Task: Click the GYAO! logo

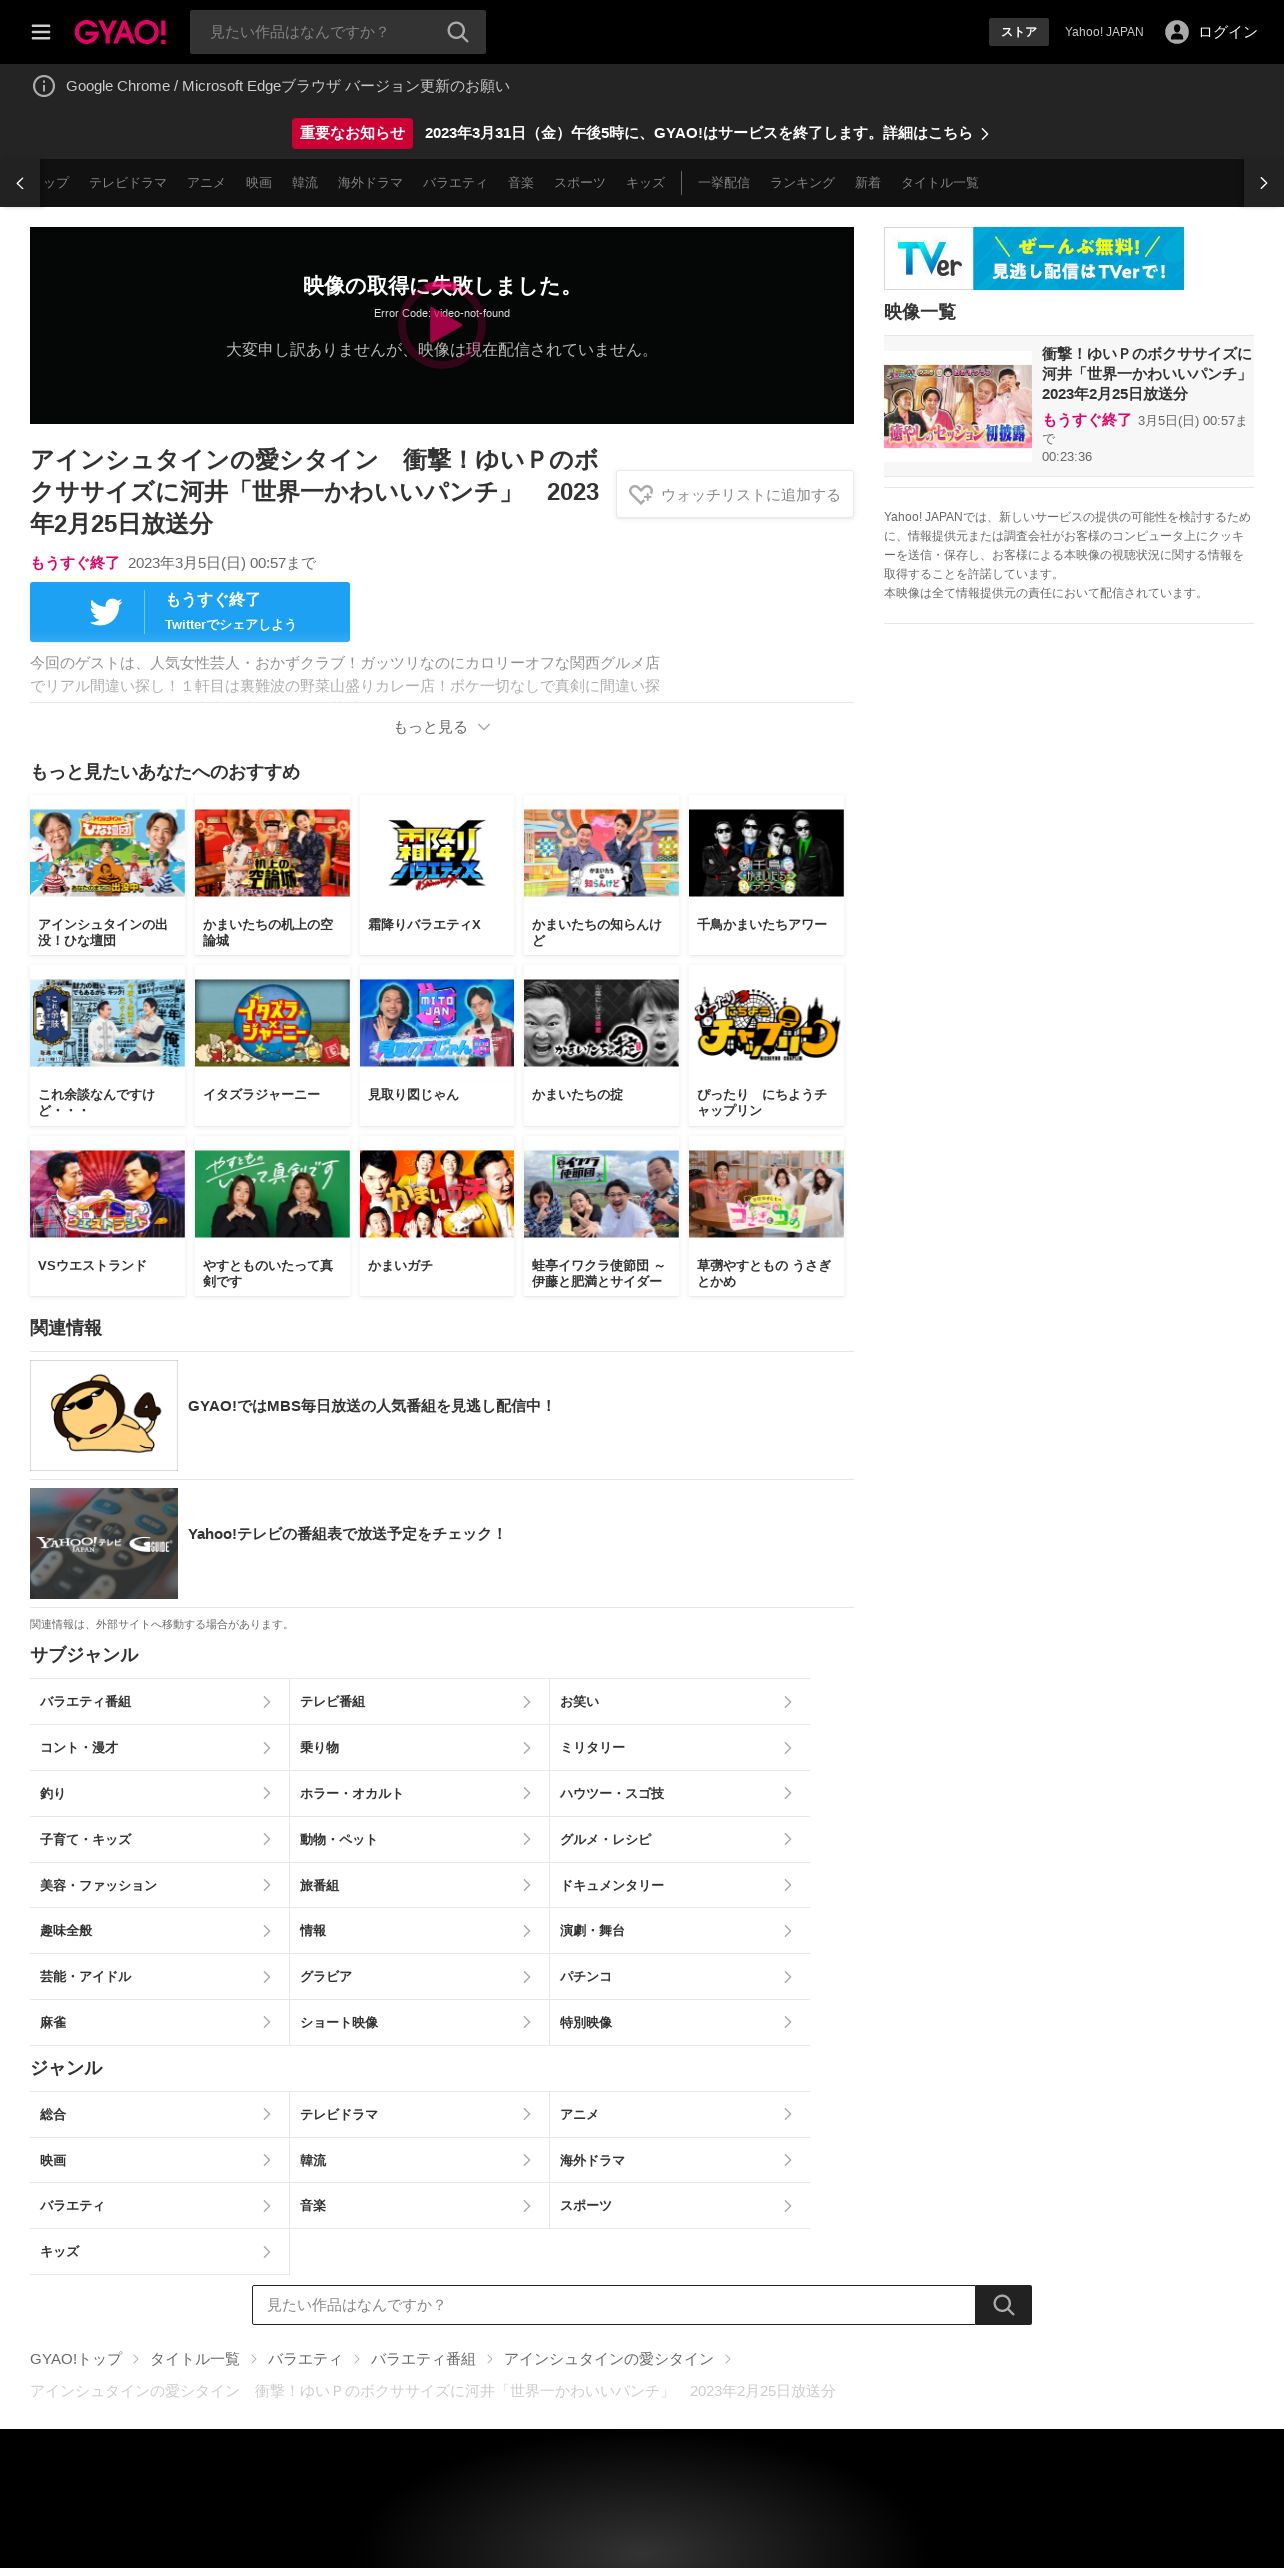Action: pyautogui.click(x=120, y=32)
